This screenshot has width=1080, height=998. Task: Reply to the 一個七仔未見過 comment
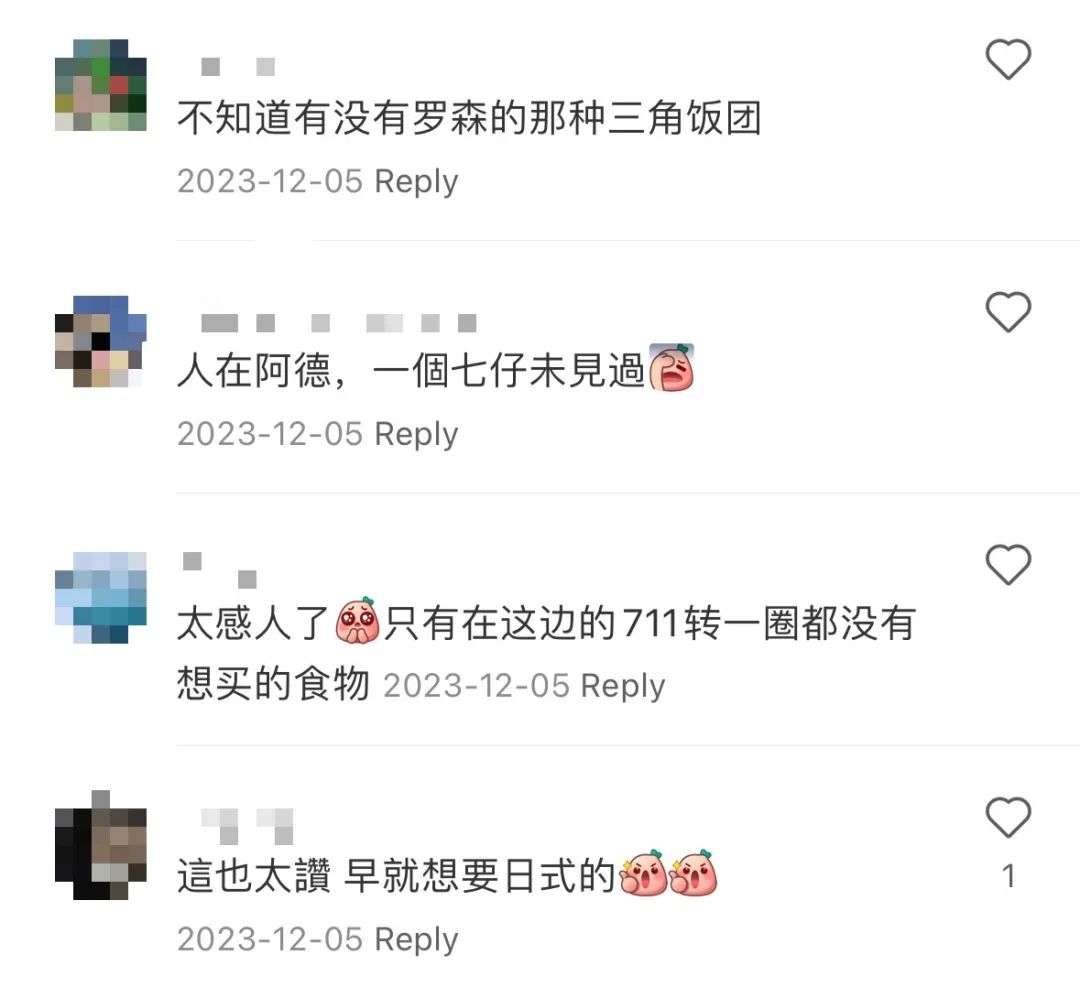click(x=416, y=435)
